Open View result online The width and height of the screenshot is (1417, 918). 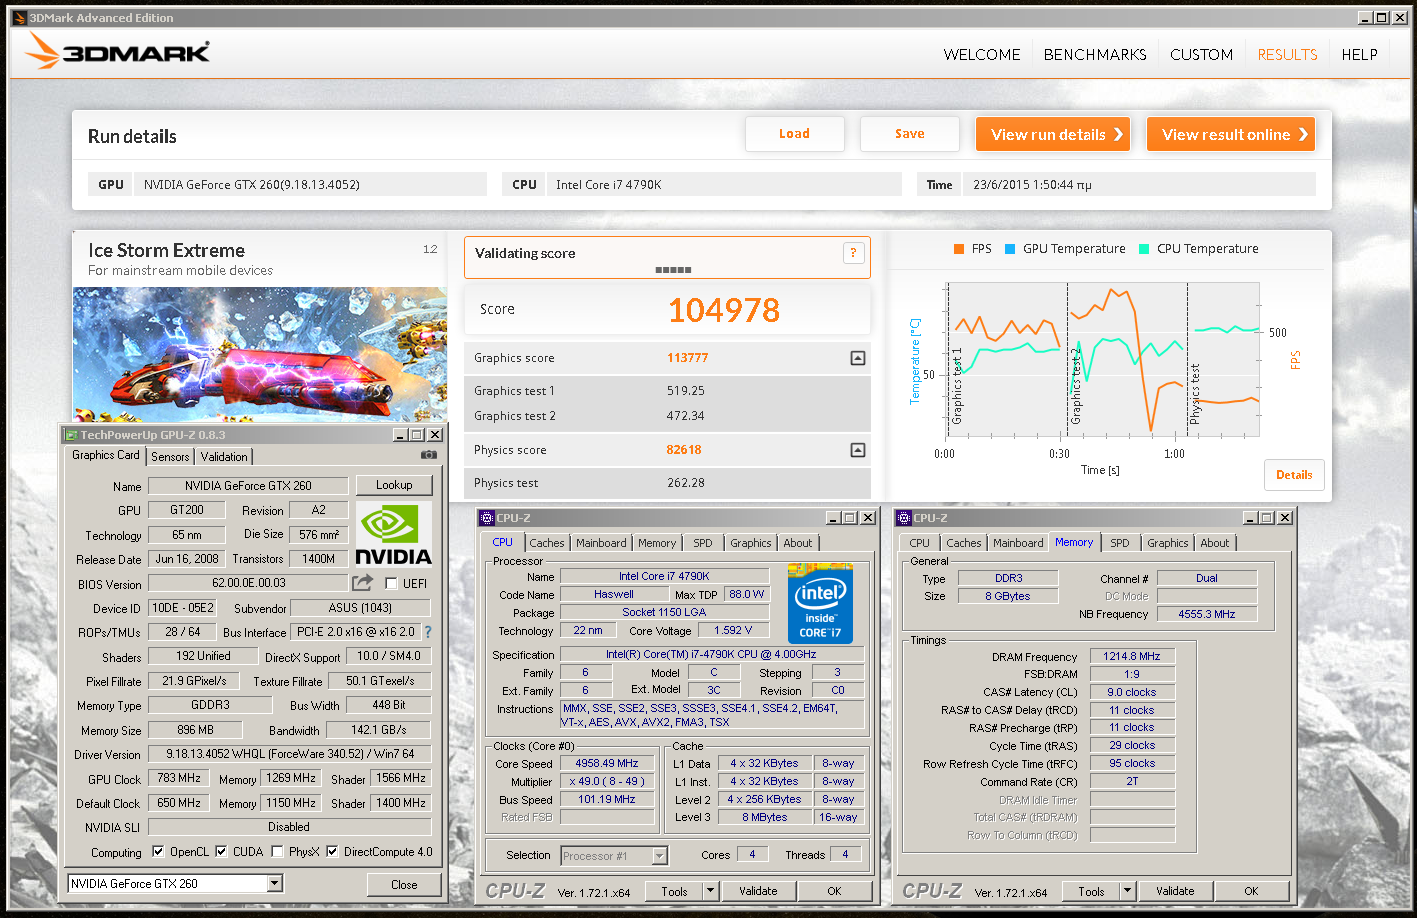point(1231,134)
